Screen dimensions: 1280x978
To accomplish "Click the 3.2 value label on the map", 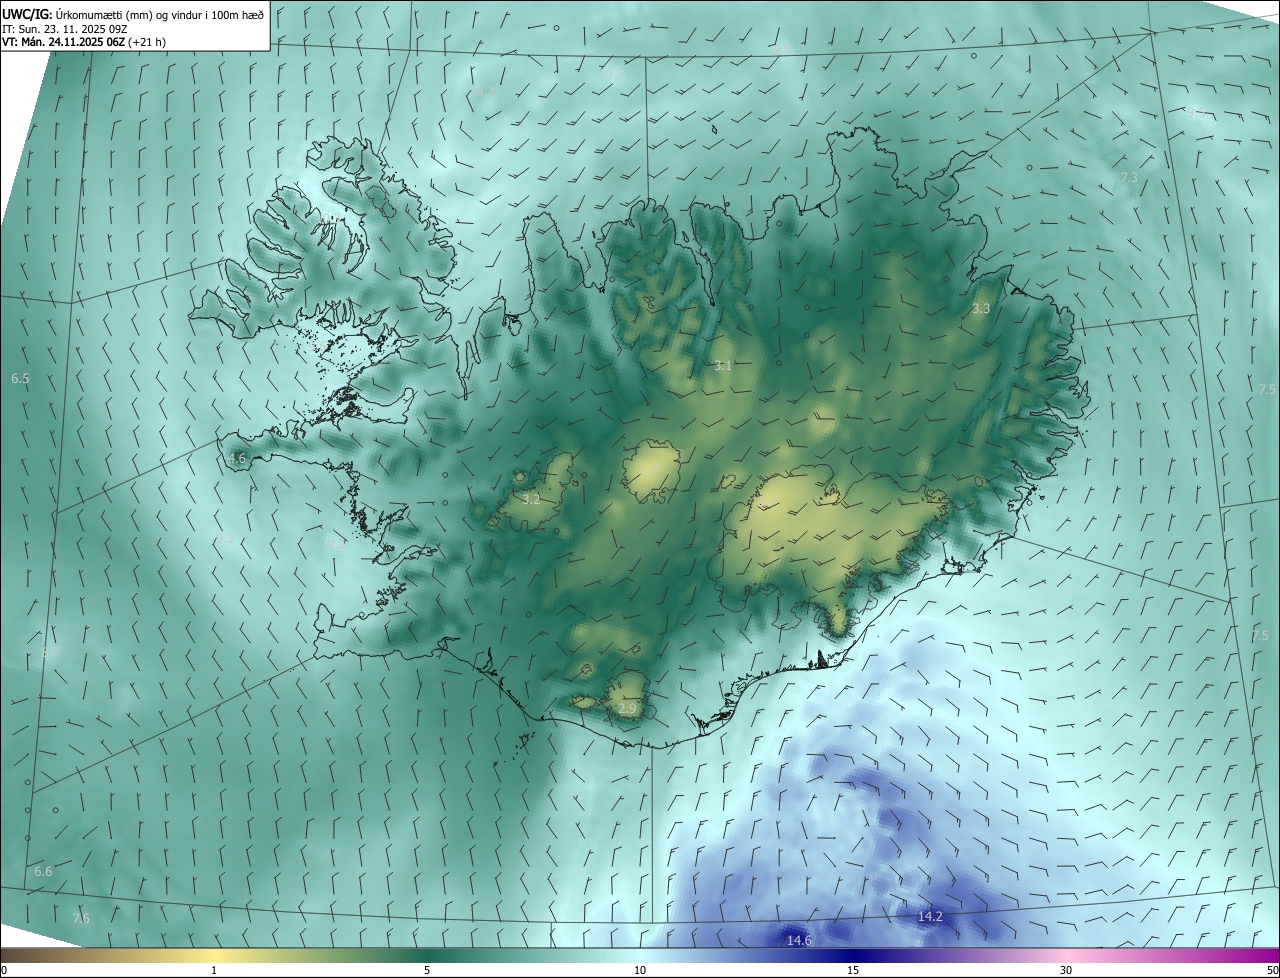I will 531,498.
